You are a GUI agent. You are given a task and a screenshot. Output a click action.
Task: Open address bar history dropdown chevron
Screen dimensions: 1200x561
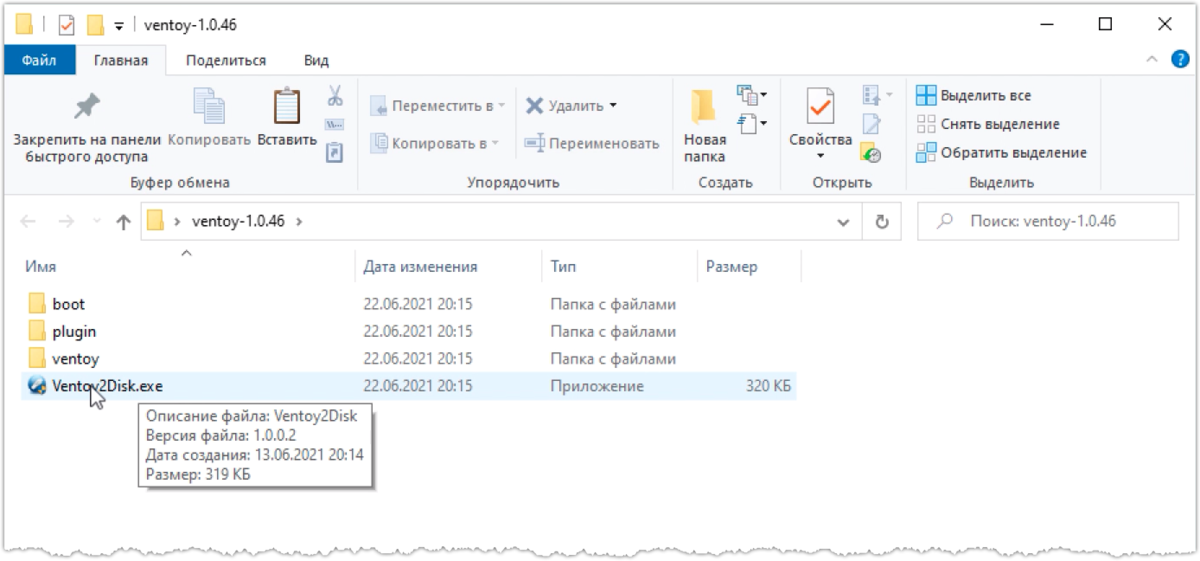(x=842, y=222)
